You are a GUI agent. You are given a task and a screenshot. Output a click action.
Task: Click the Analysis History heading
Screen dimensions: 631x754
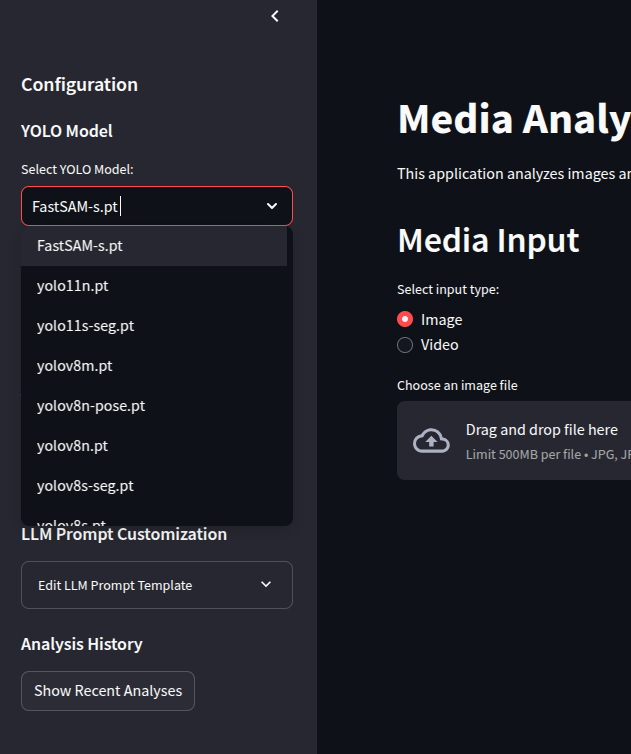[x=82, y=644]
